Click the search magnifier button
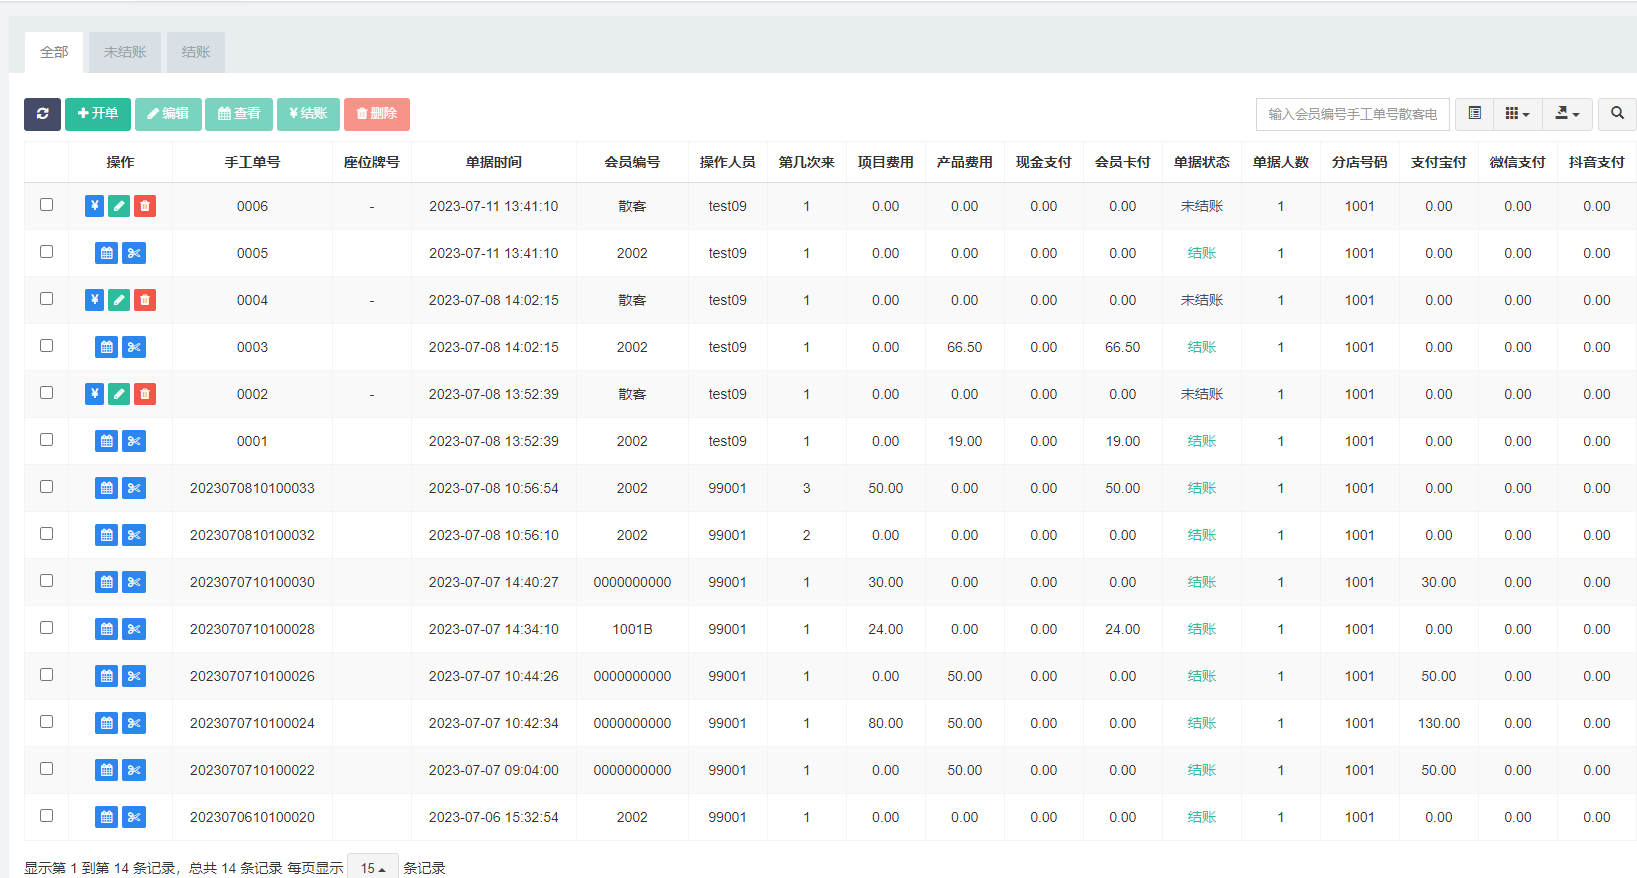 pyautogui.click(x=1617, y=114)
